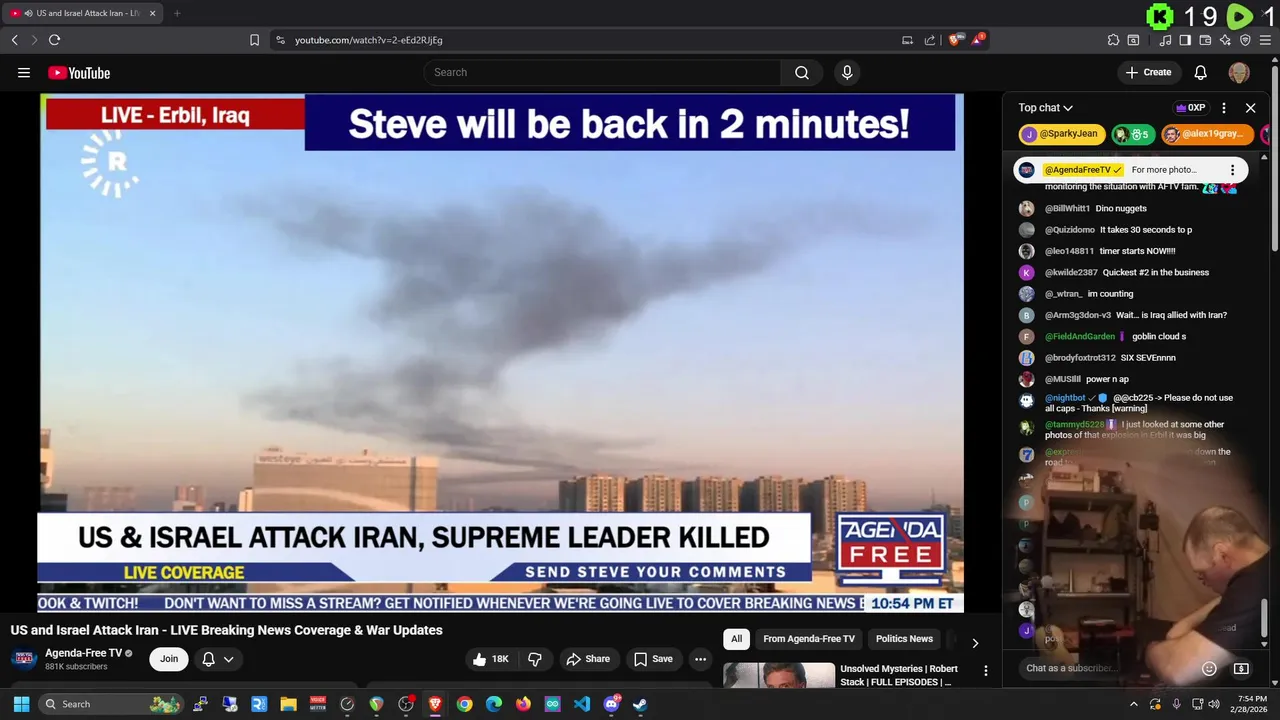The image size is (1280, 720).
Task: Open options for Unsolved Mysteries video
Action: 985,671
